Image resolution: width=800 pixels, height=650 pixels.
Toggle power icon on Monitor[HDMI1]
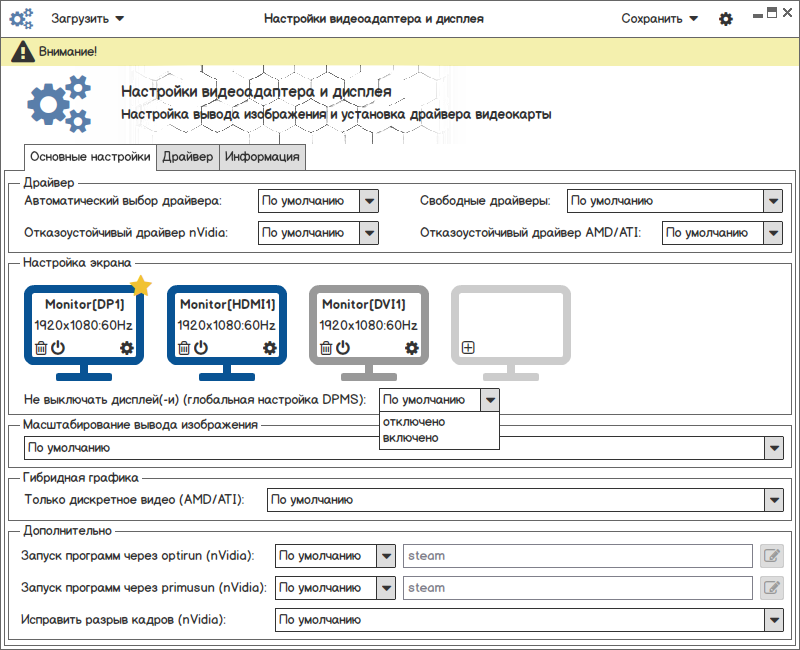pyautogui.click(x=201, y=347)
